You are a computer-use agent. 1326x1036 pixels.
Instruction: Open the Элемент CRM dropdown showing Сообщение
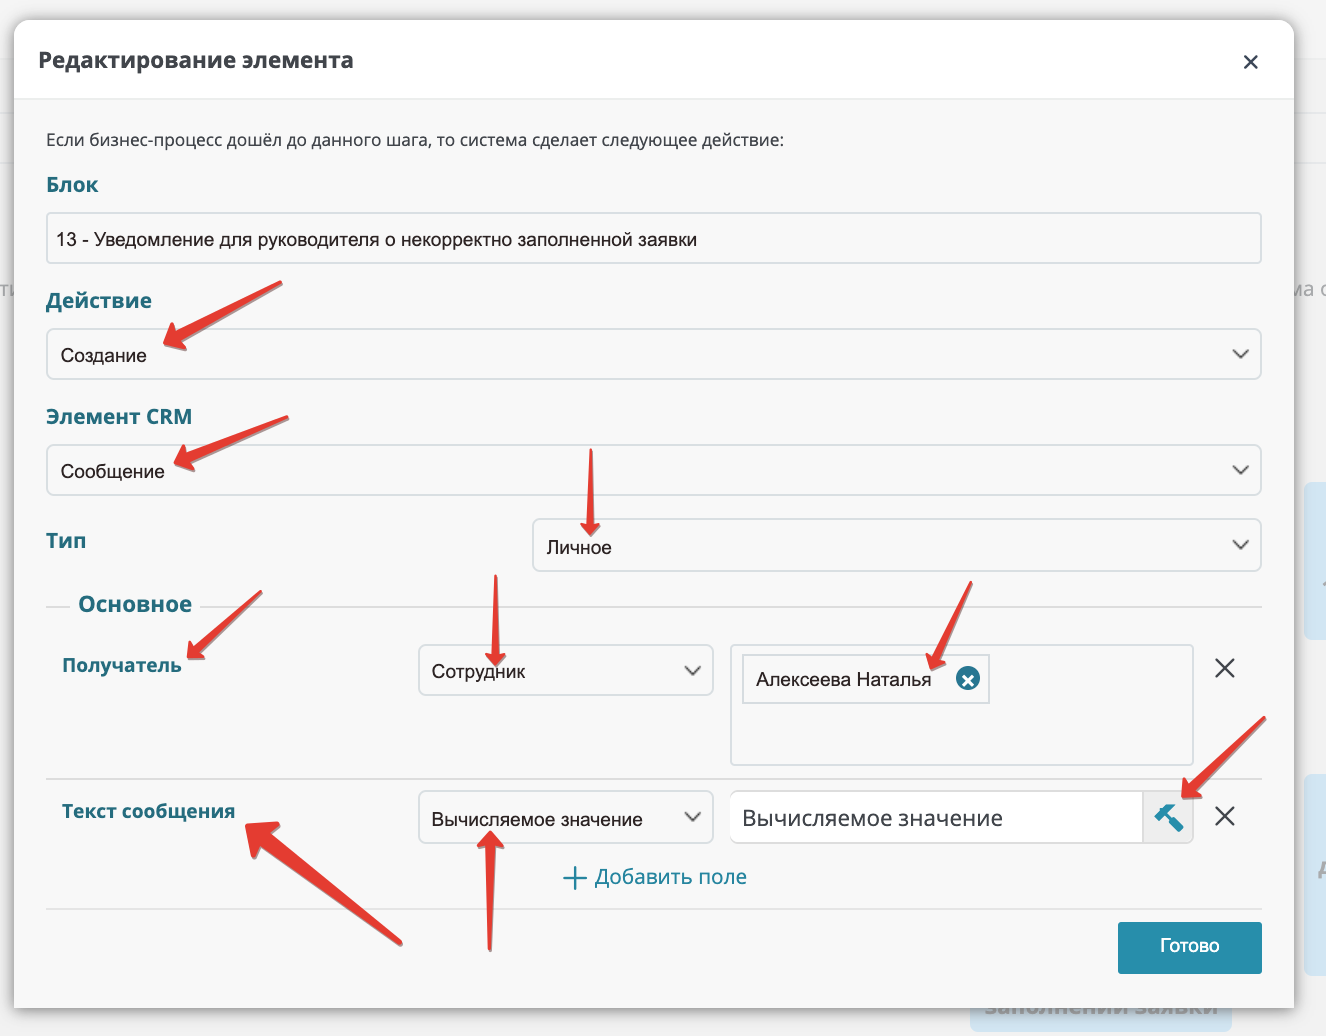[x=654, y=470]
